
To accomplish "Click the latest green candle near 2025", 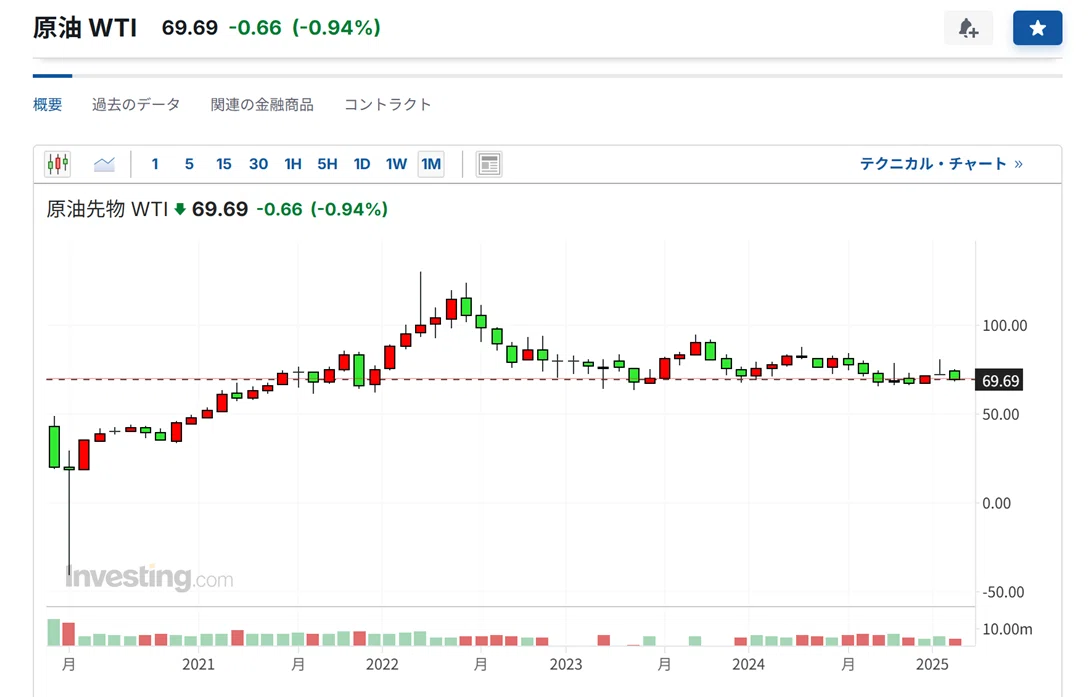I will (955, 375).
